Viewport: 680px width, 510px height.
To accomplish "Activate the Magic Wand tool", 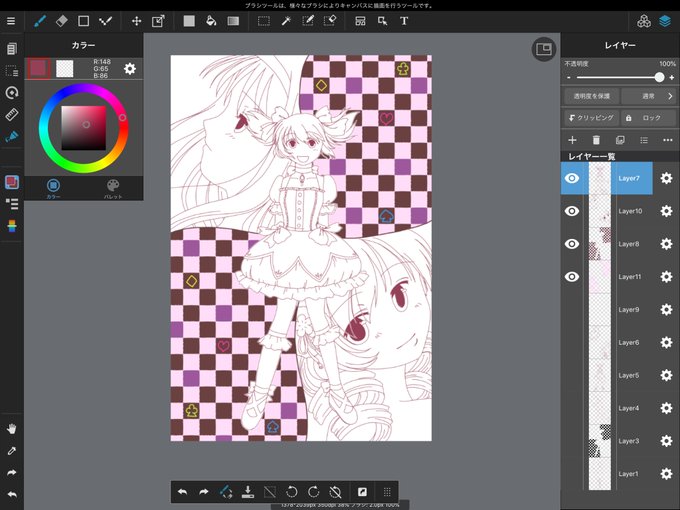I will click(x=286, y=21).
